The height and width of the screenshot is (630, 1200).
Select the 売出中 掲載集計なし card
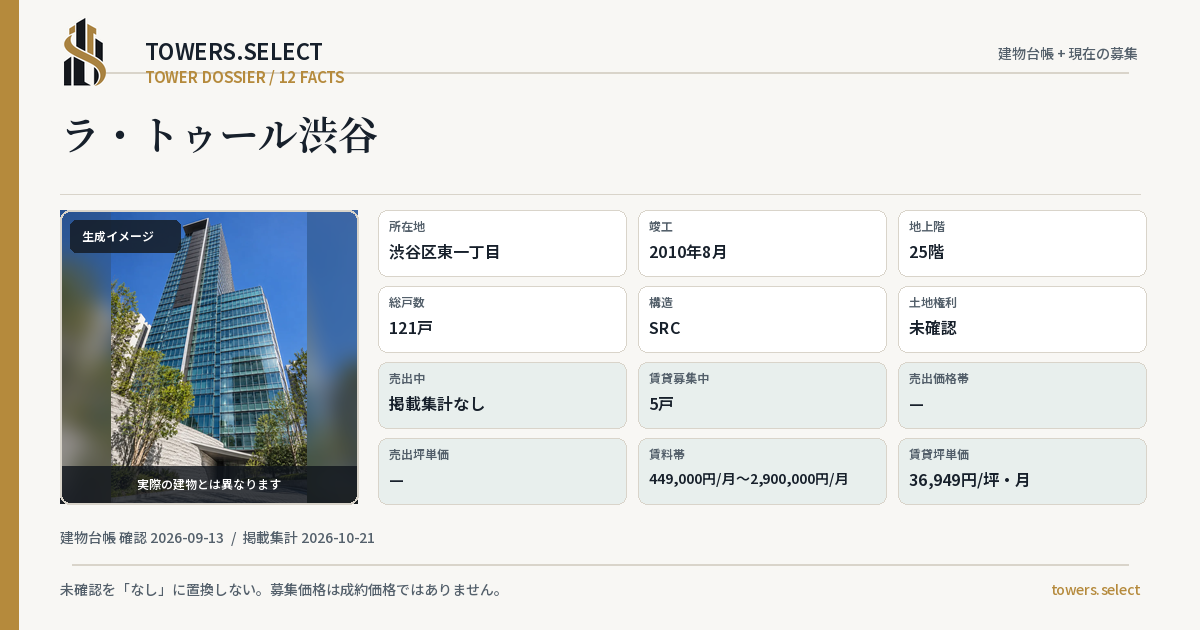pyautogui.click(x=502, y=395)
